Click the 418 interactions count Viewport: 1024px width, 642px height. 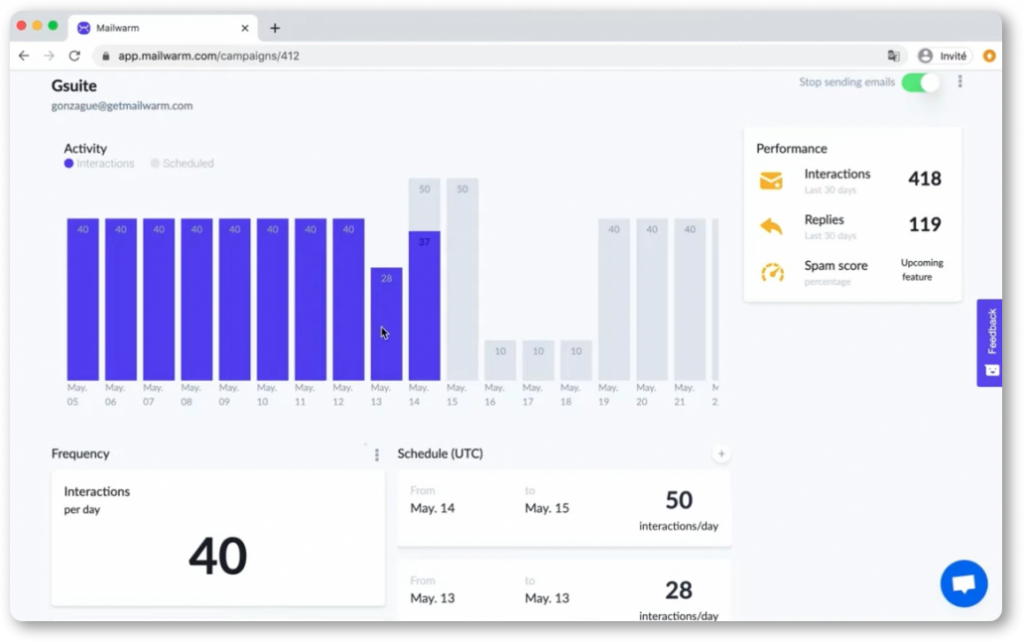click(x=925, y=179)
